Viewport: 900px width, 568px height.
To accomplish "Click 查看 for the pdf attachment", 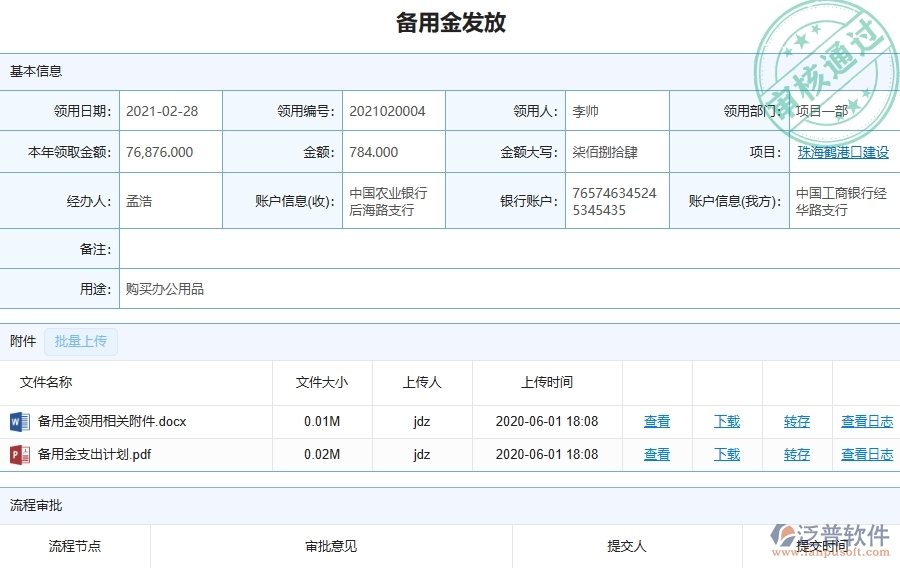I will pos(657,455).
